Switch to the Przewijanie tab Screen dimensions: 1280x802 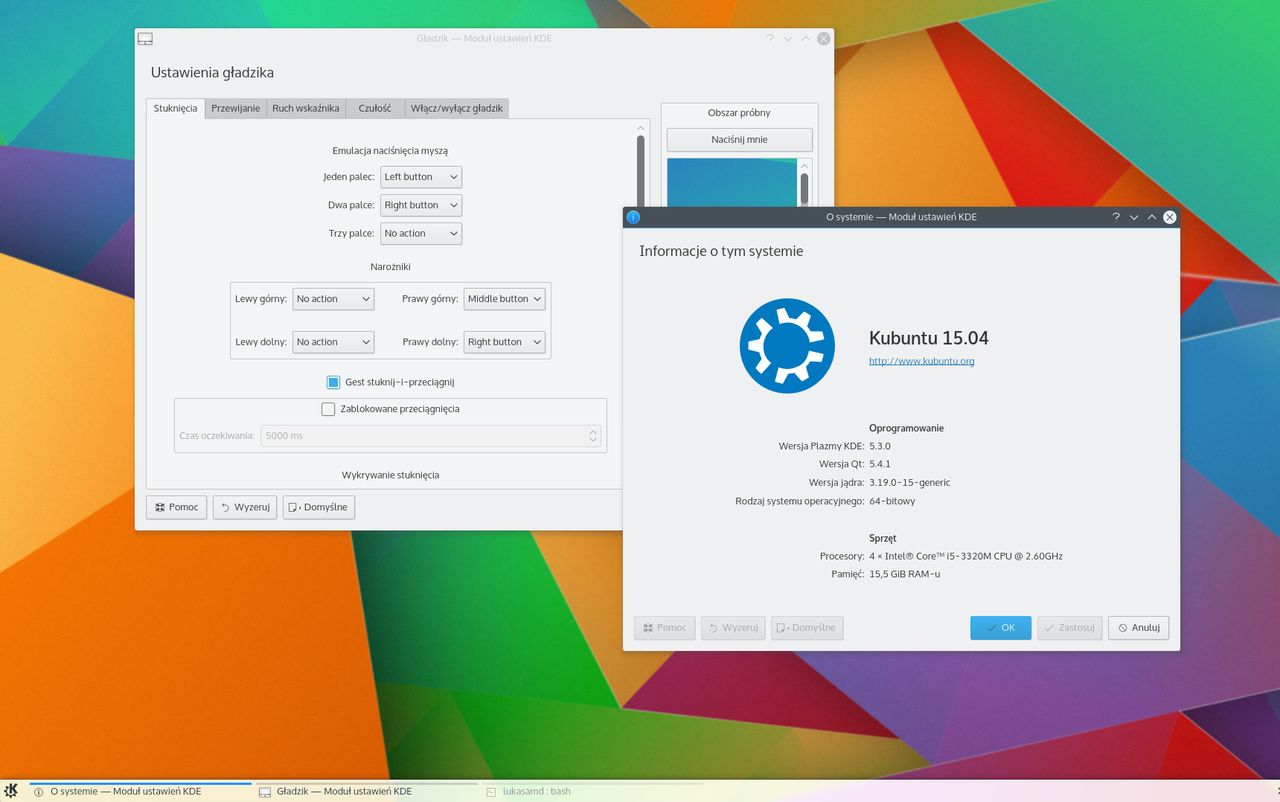coord(234,108)
